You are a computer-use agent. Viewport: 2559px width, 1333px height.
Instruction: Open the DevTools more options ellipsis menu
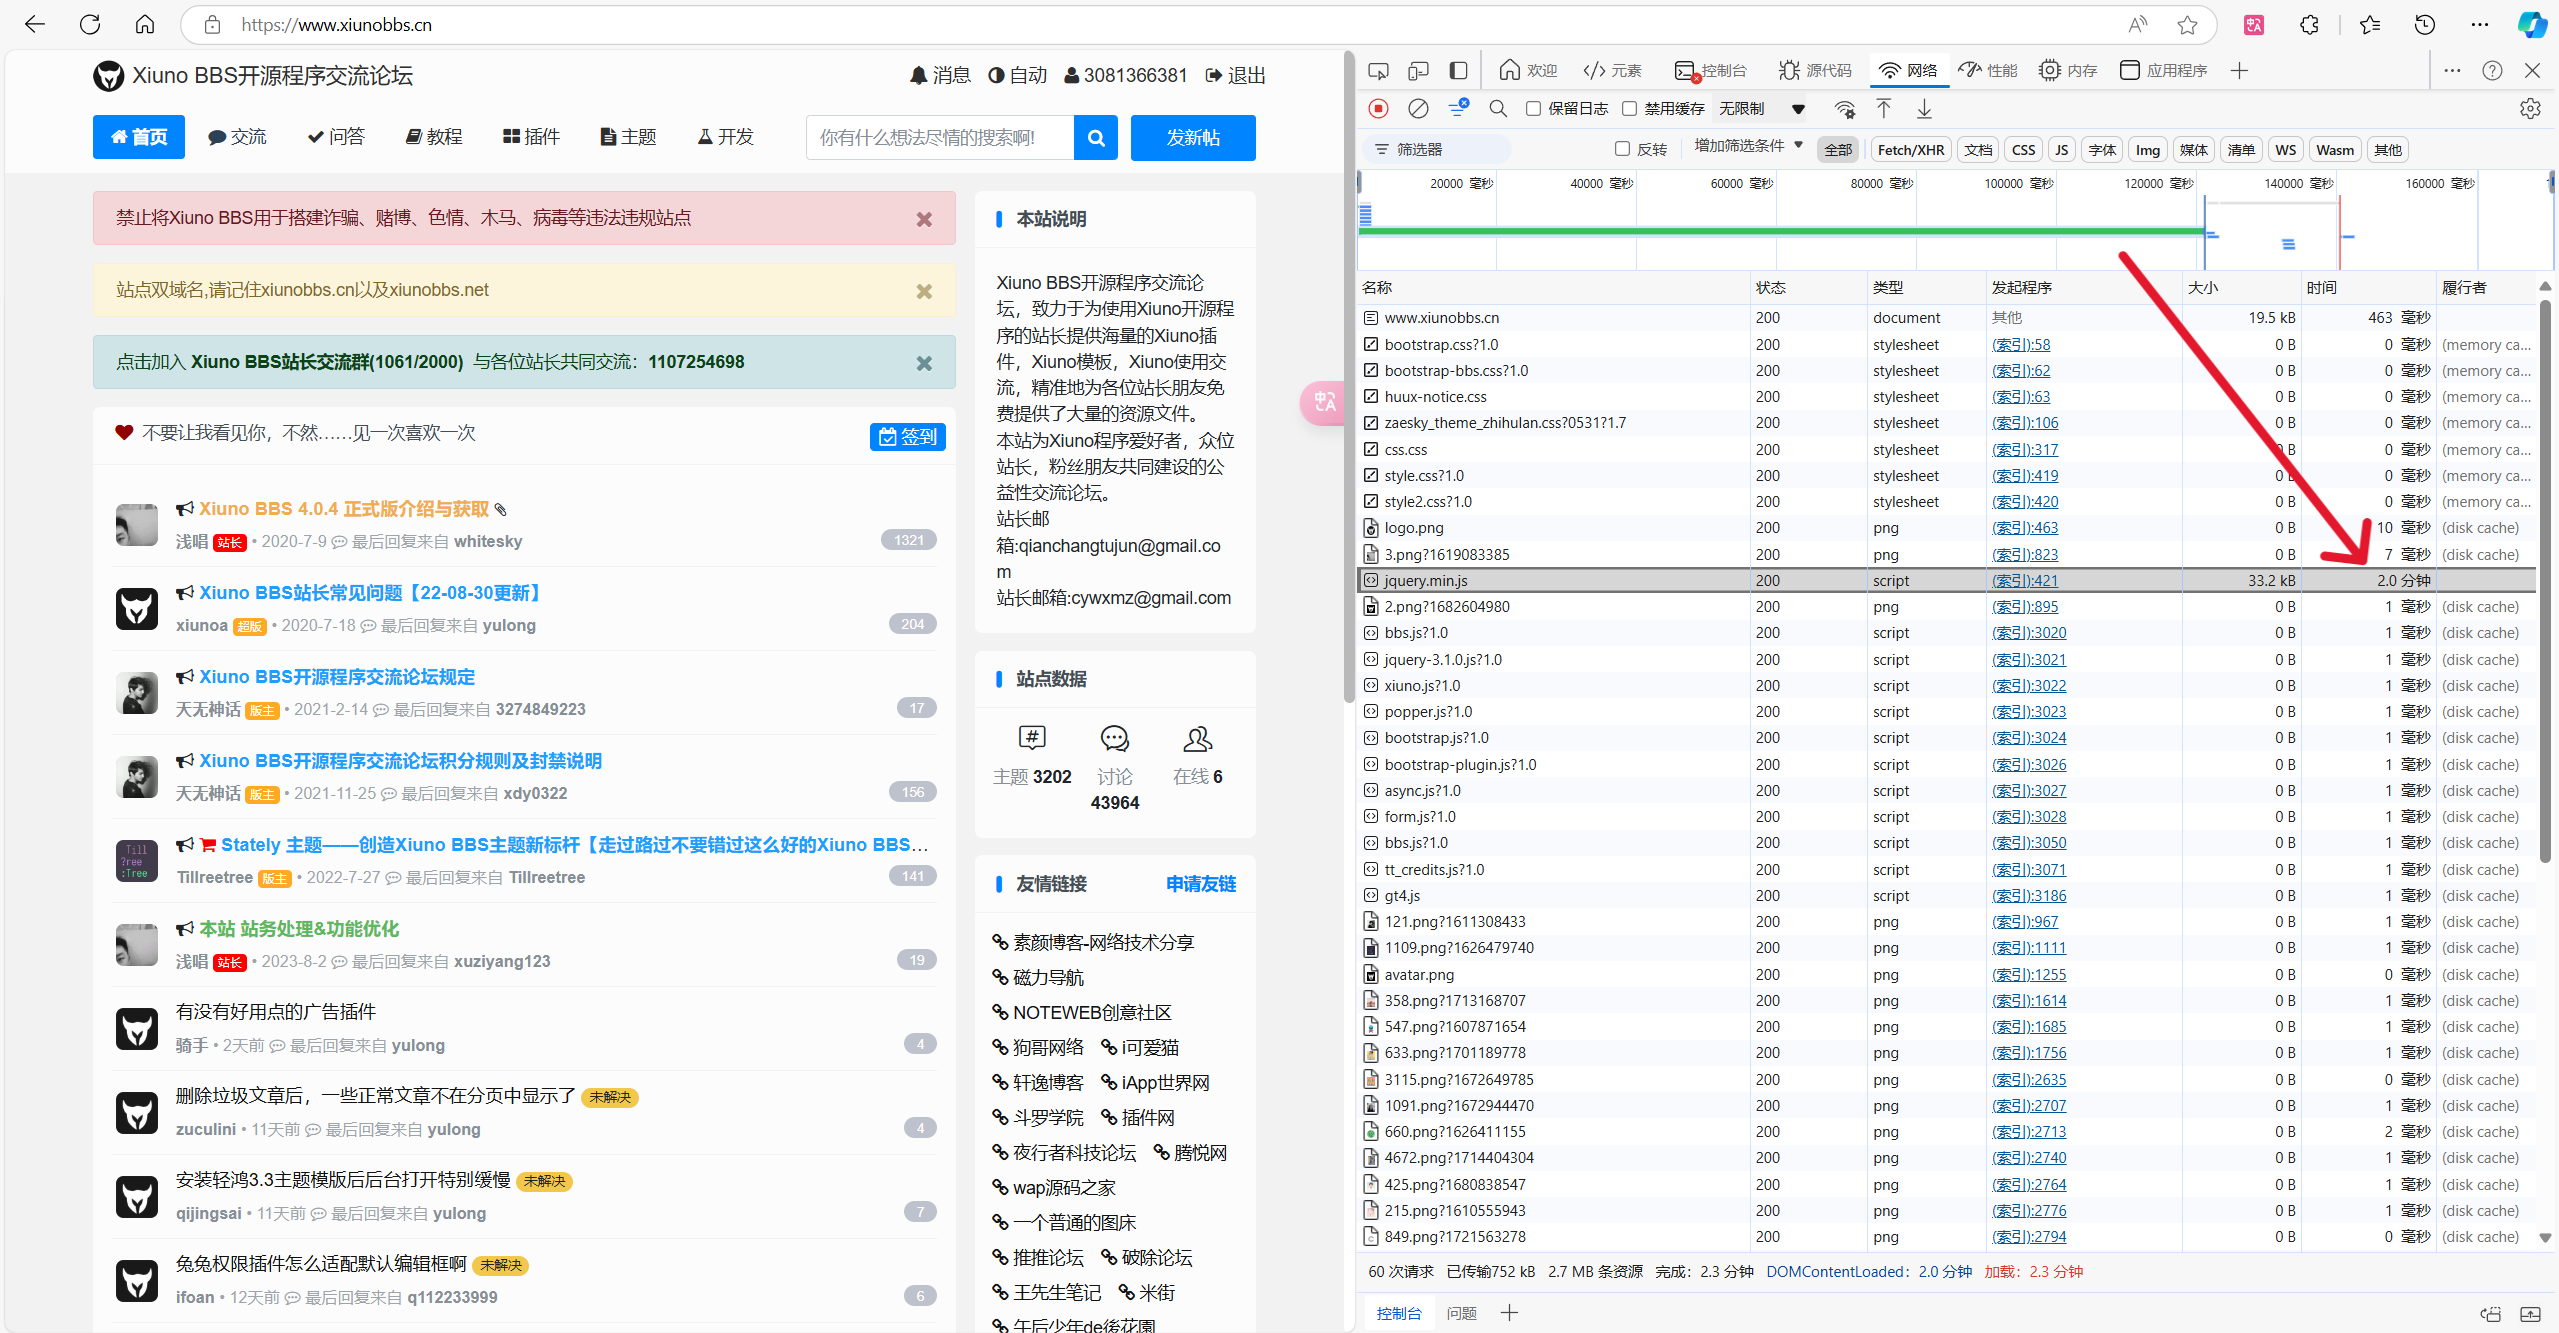[x=2452, y=70]
